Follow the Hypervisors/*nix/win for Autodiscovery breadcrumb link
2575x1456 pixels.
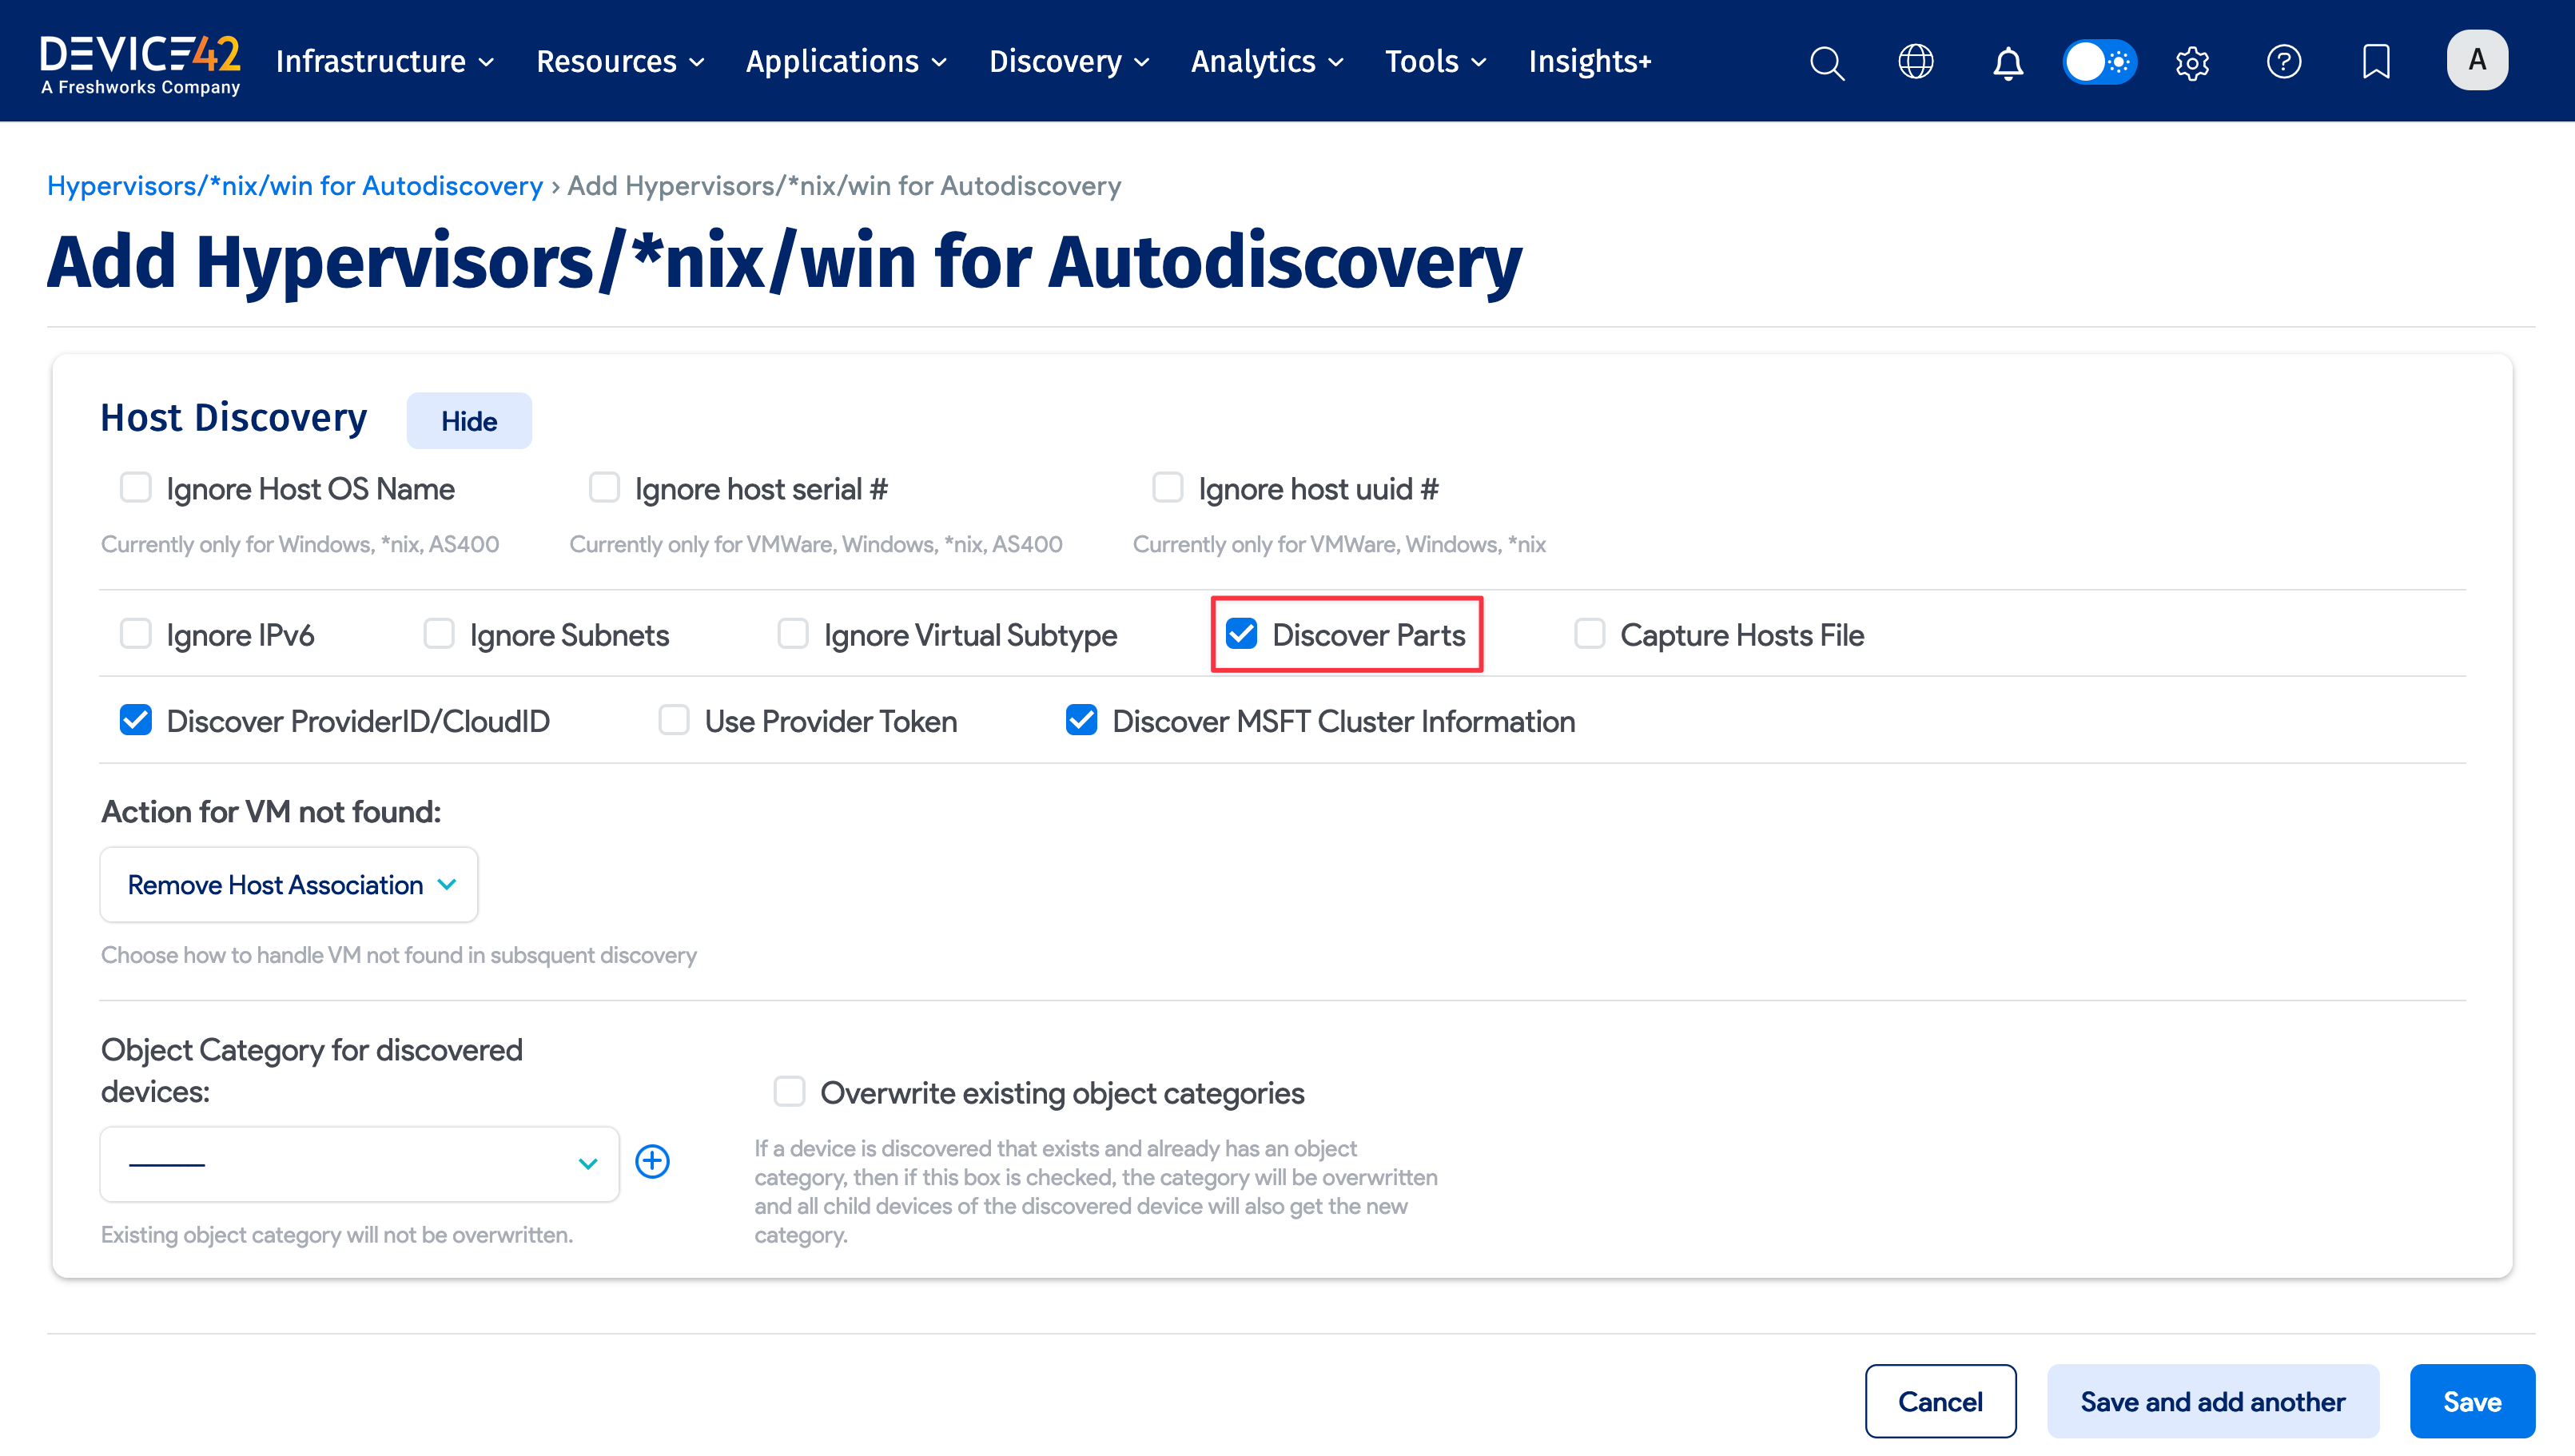coord(295,185)
